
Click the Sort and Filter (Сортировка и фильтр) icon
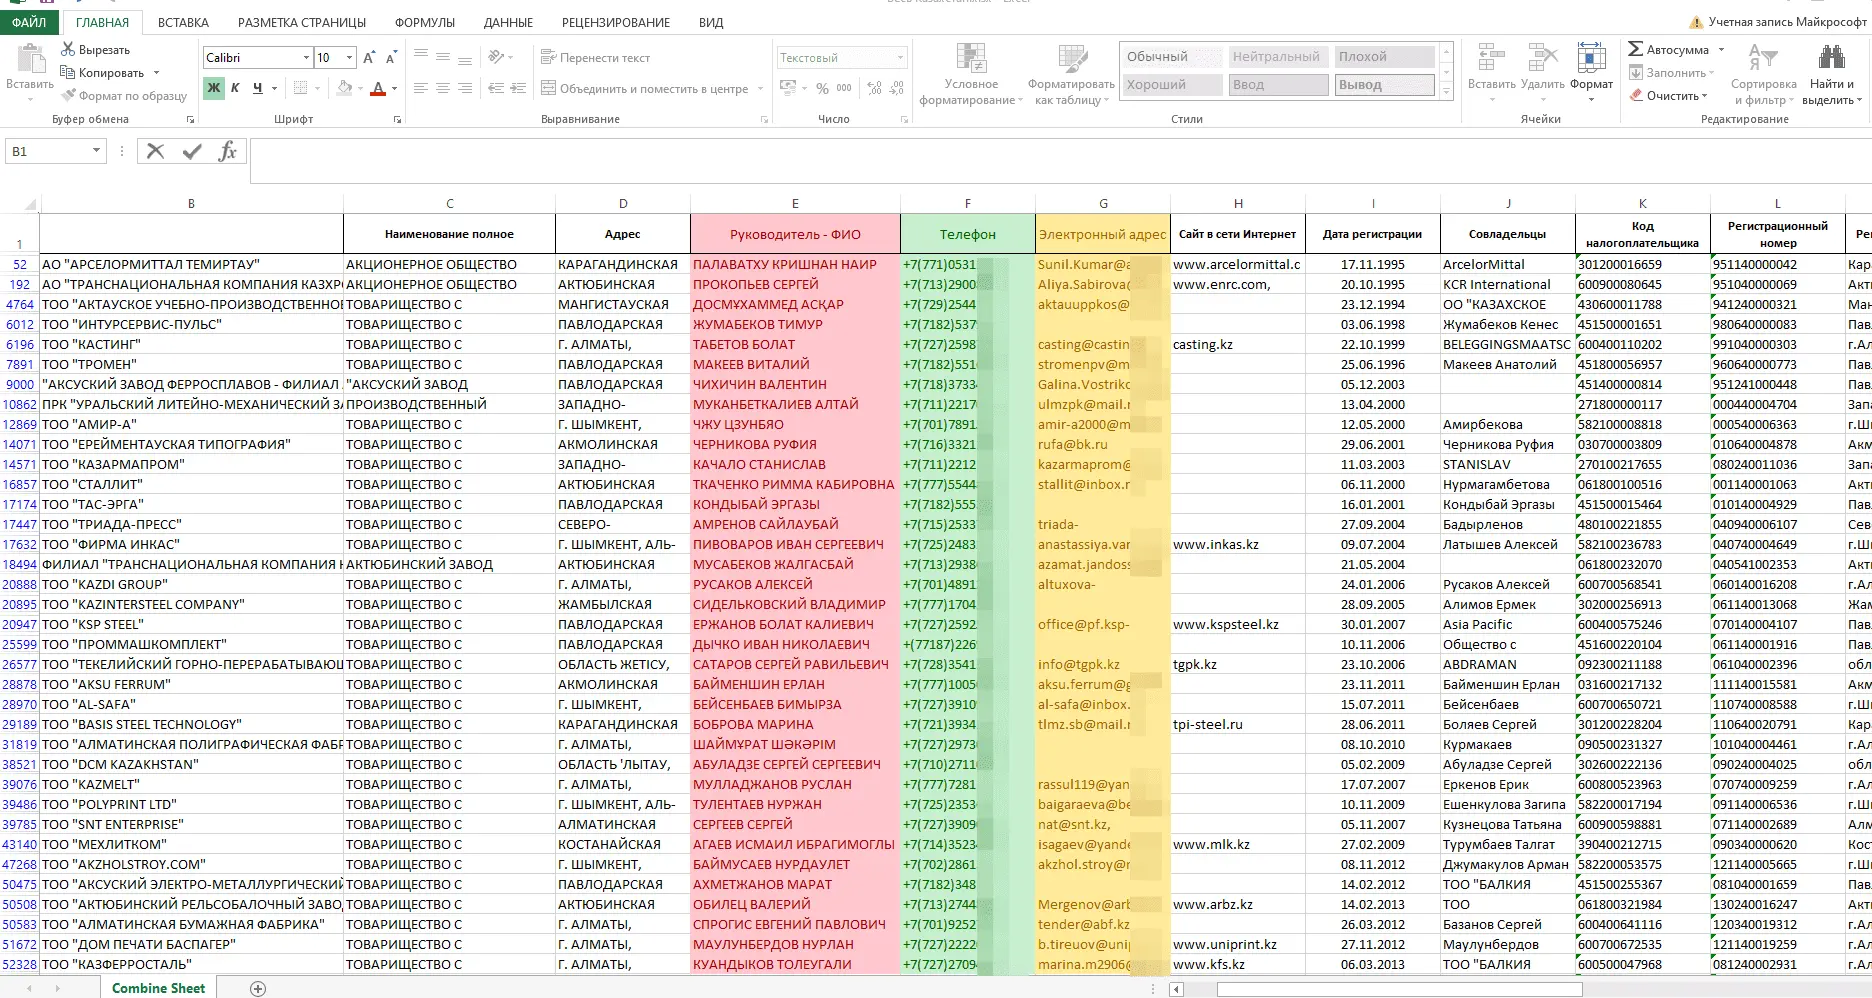pyautogui.click(x=1763, y=59)
